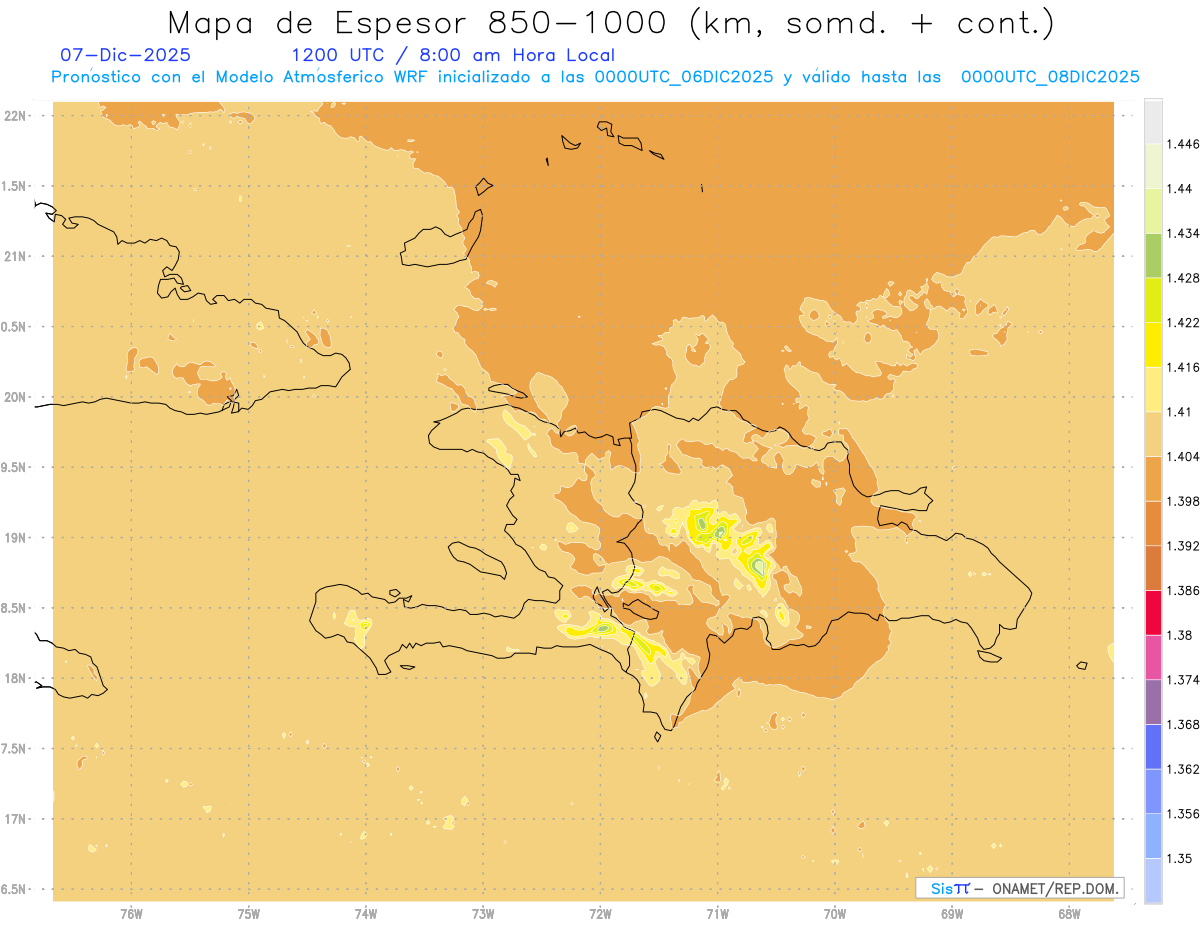The height and width of the screenshot is (927, 1200).
Task: Click the '69W' longitude axis label
Action: click(x=952, y=914)
